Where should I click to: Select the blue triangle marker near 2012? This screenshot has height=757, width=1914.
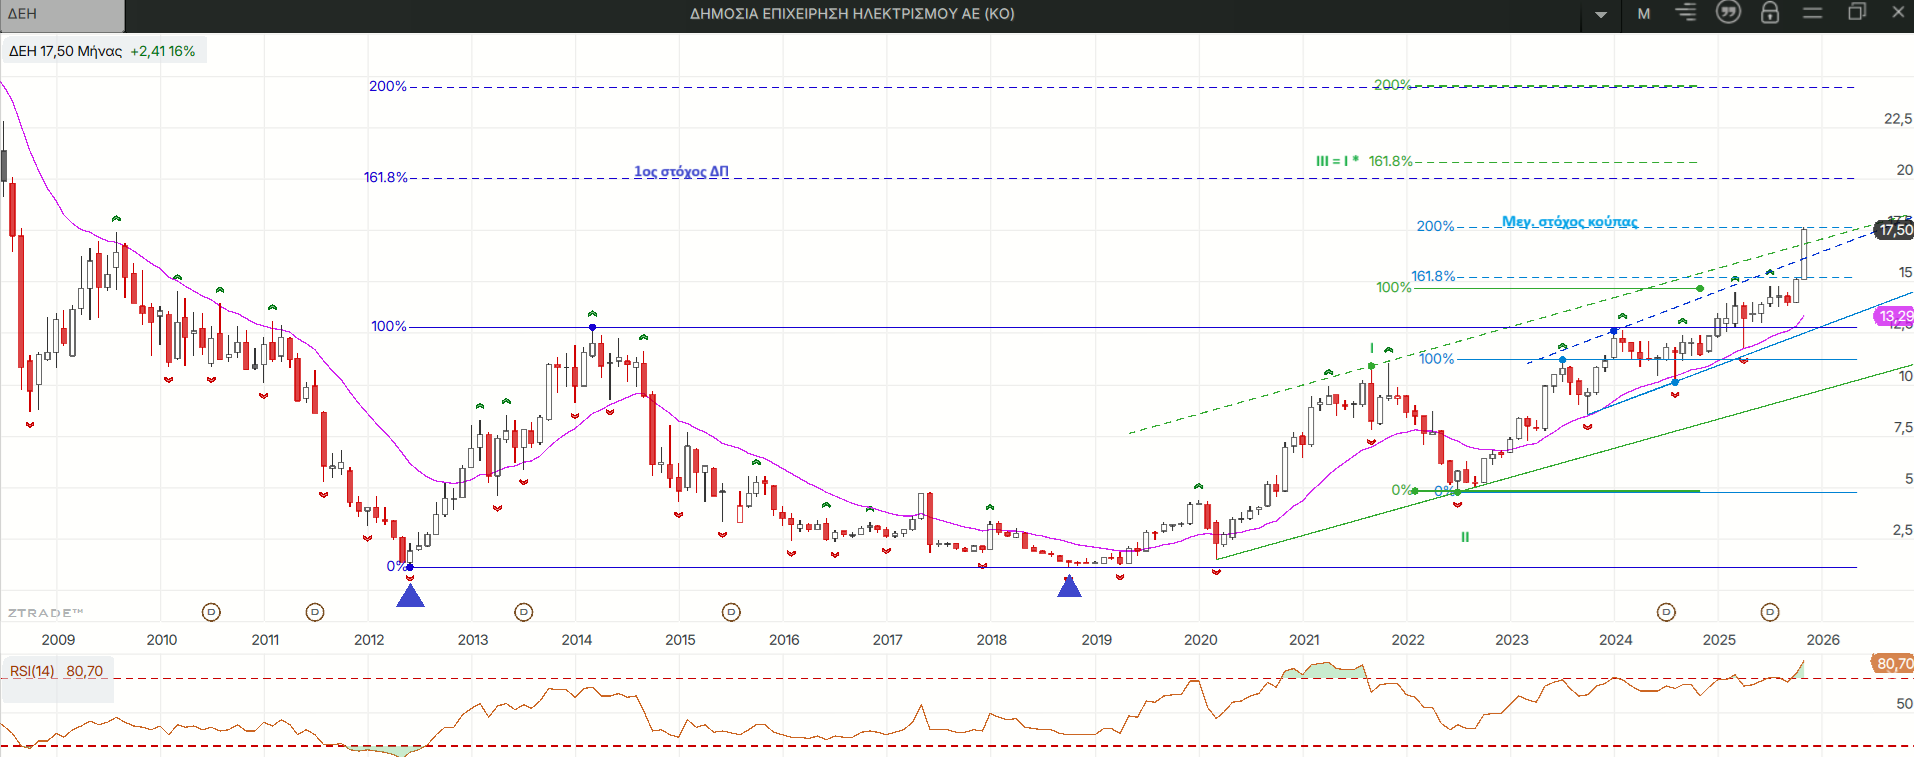point(410,597)
